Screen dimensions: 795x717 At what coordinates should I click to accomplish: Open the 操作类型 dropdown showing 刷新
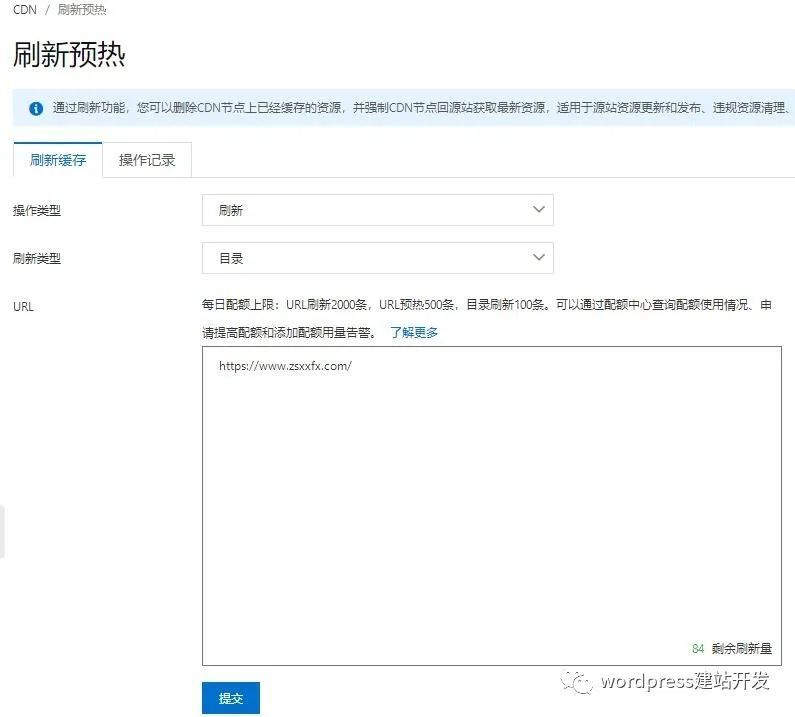378,210
